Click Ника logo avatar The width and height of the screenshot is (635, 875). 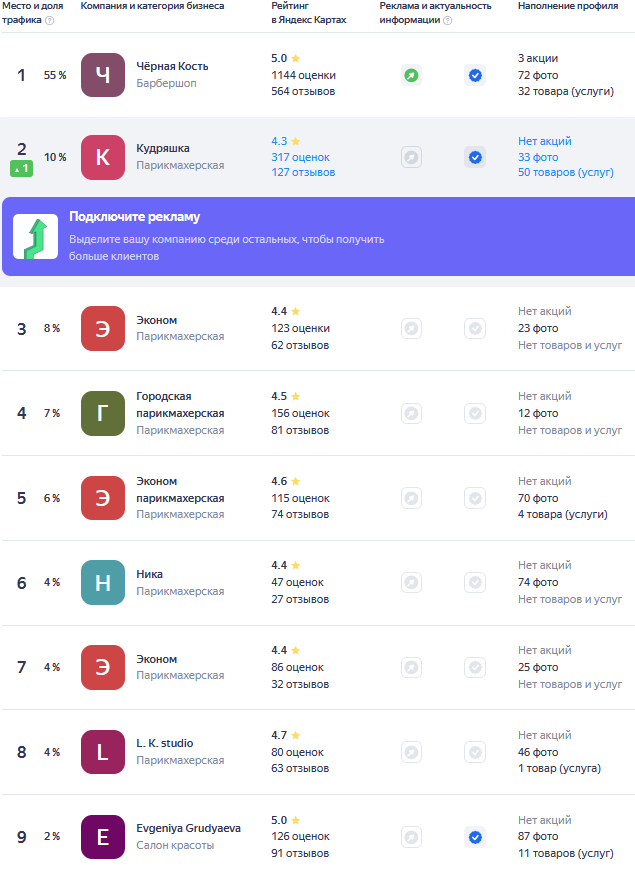pos(103,583)
